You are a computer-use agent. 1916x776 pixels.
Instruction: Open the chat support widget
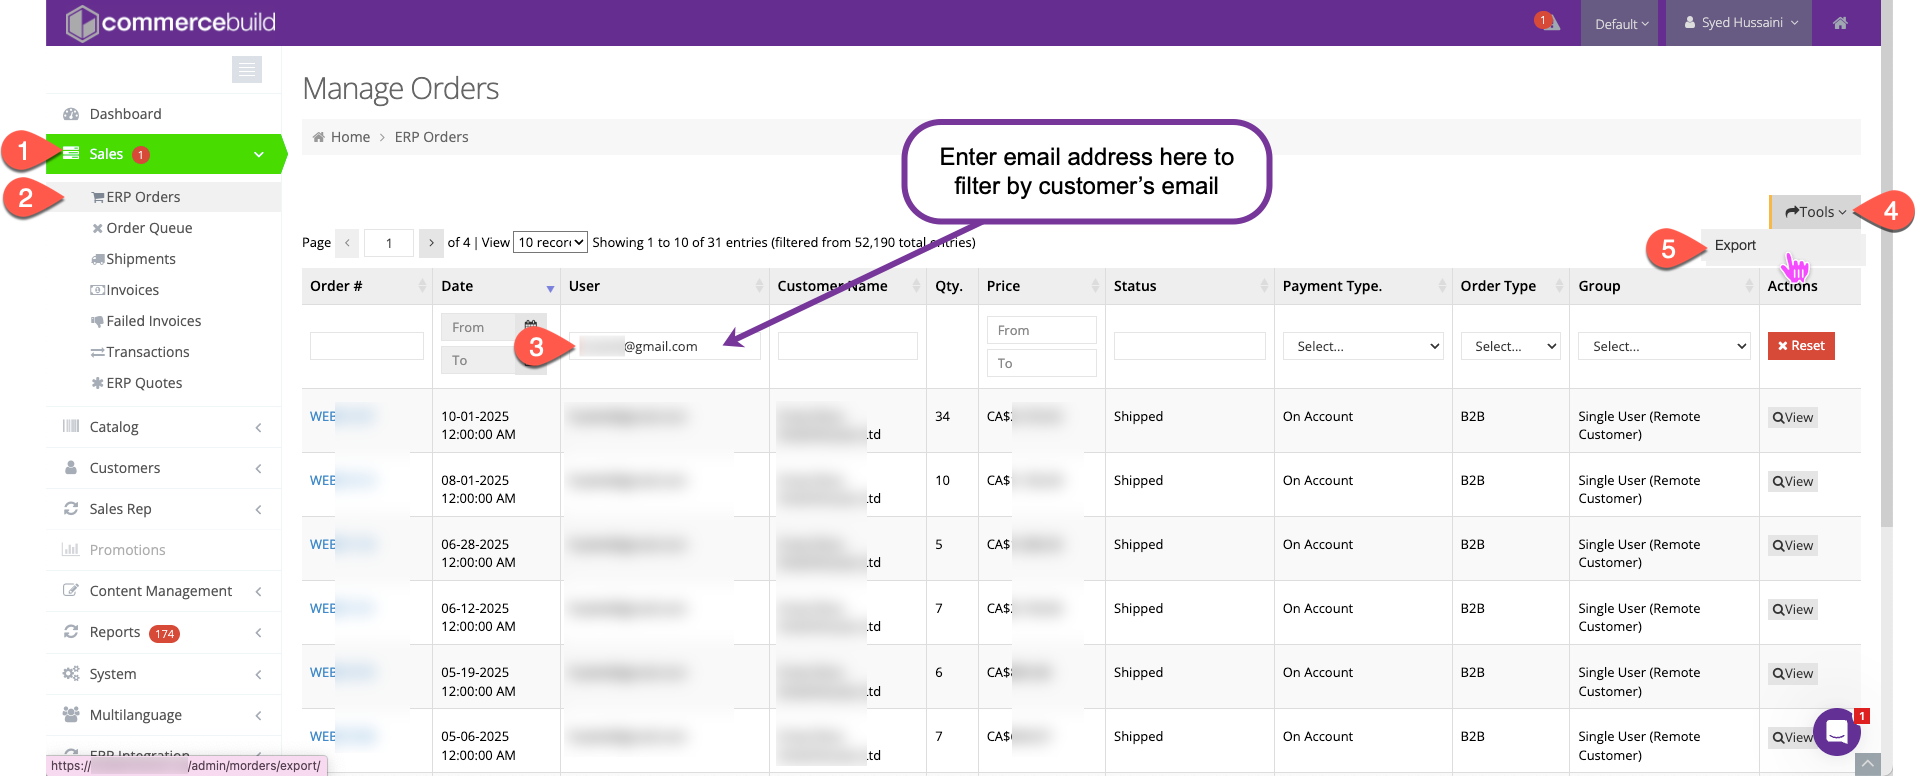pos(1836,732)
